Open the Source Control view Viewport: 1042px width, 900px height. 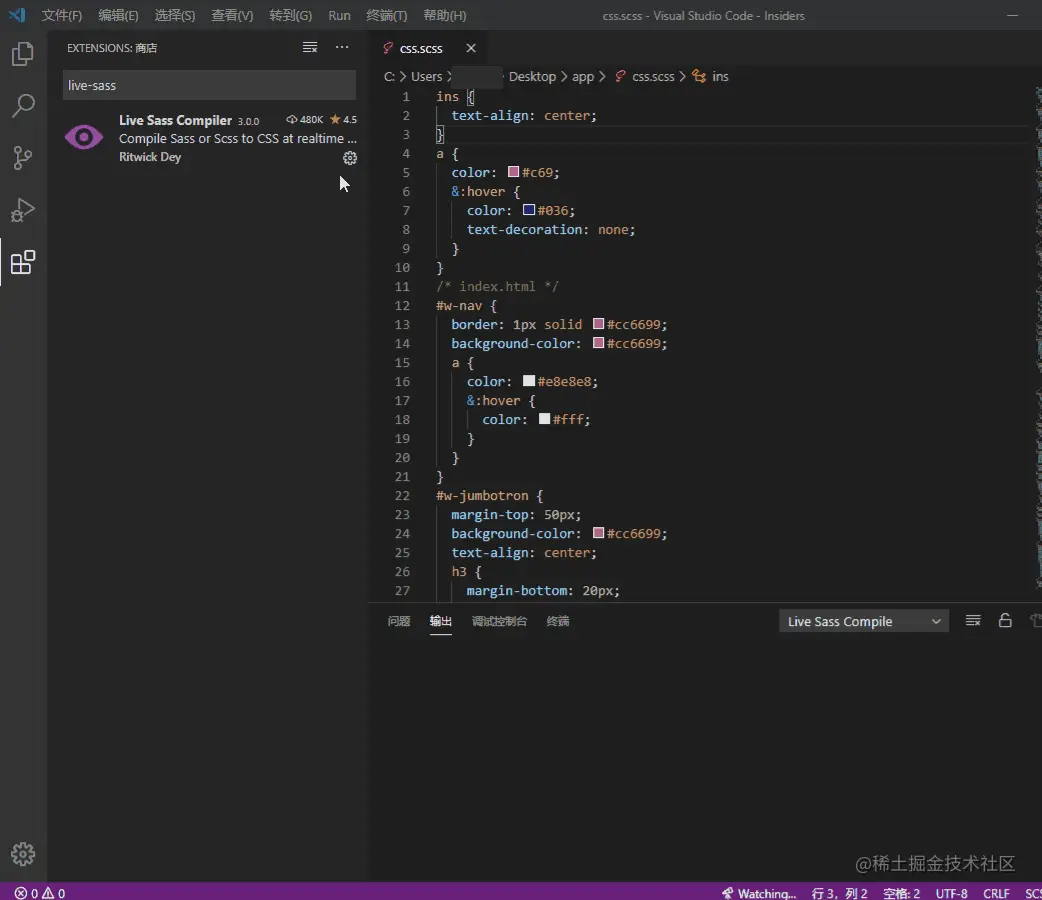point(22,158)
